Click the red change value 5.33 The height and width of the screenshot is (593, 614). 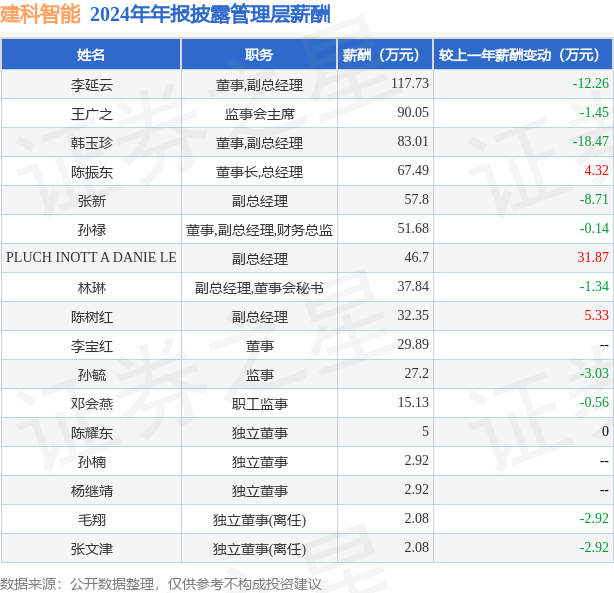(x=596, y=315)
